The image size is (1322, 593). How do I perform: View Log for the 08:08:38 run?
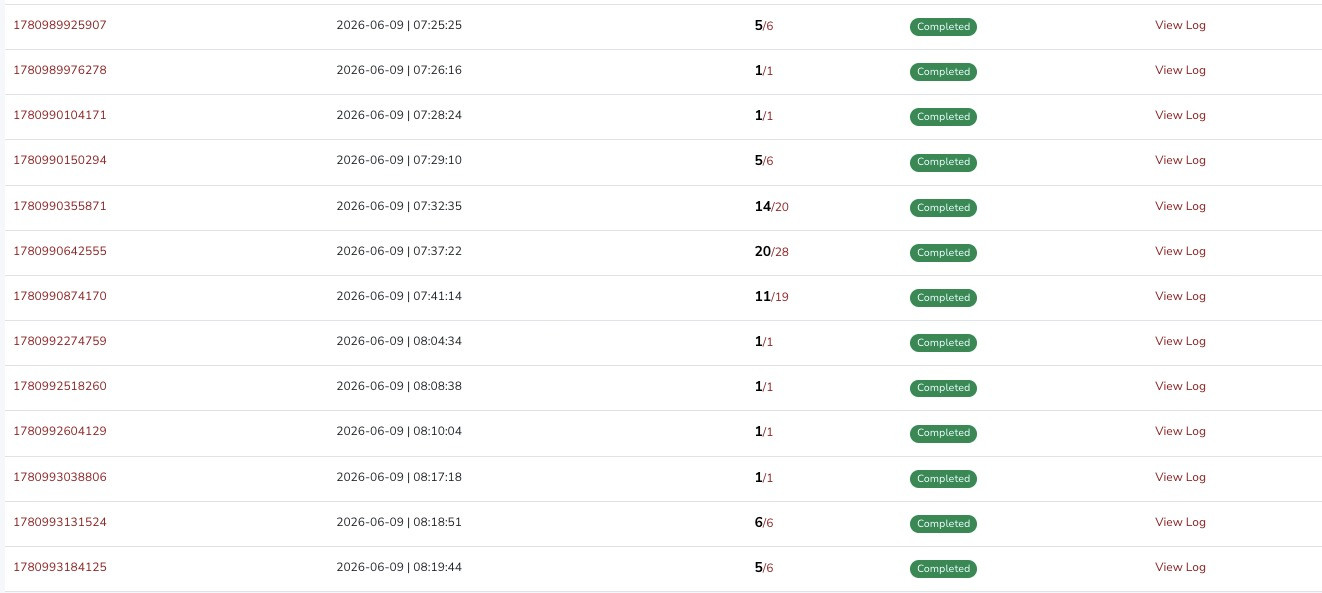(x=1180, y=386)
